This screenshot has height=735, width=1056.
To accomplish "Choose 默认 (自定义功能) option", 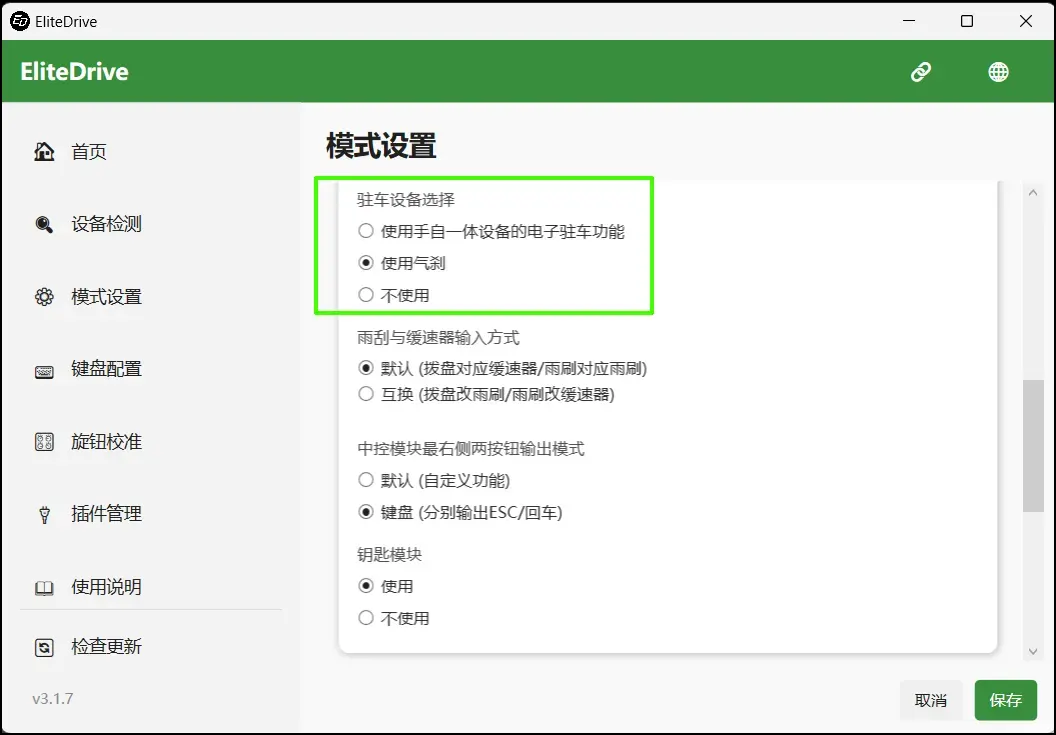I will pyautogui.click(x=434, y=480).
